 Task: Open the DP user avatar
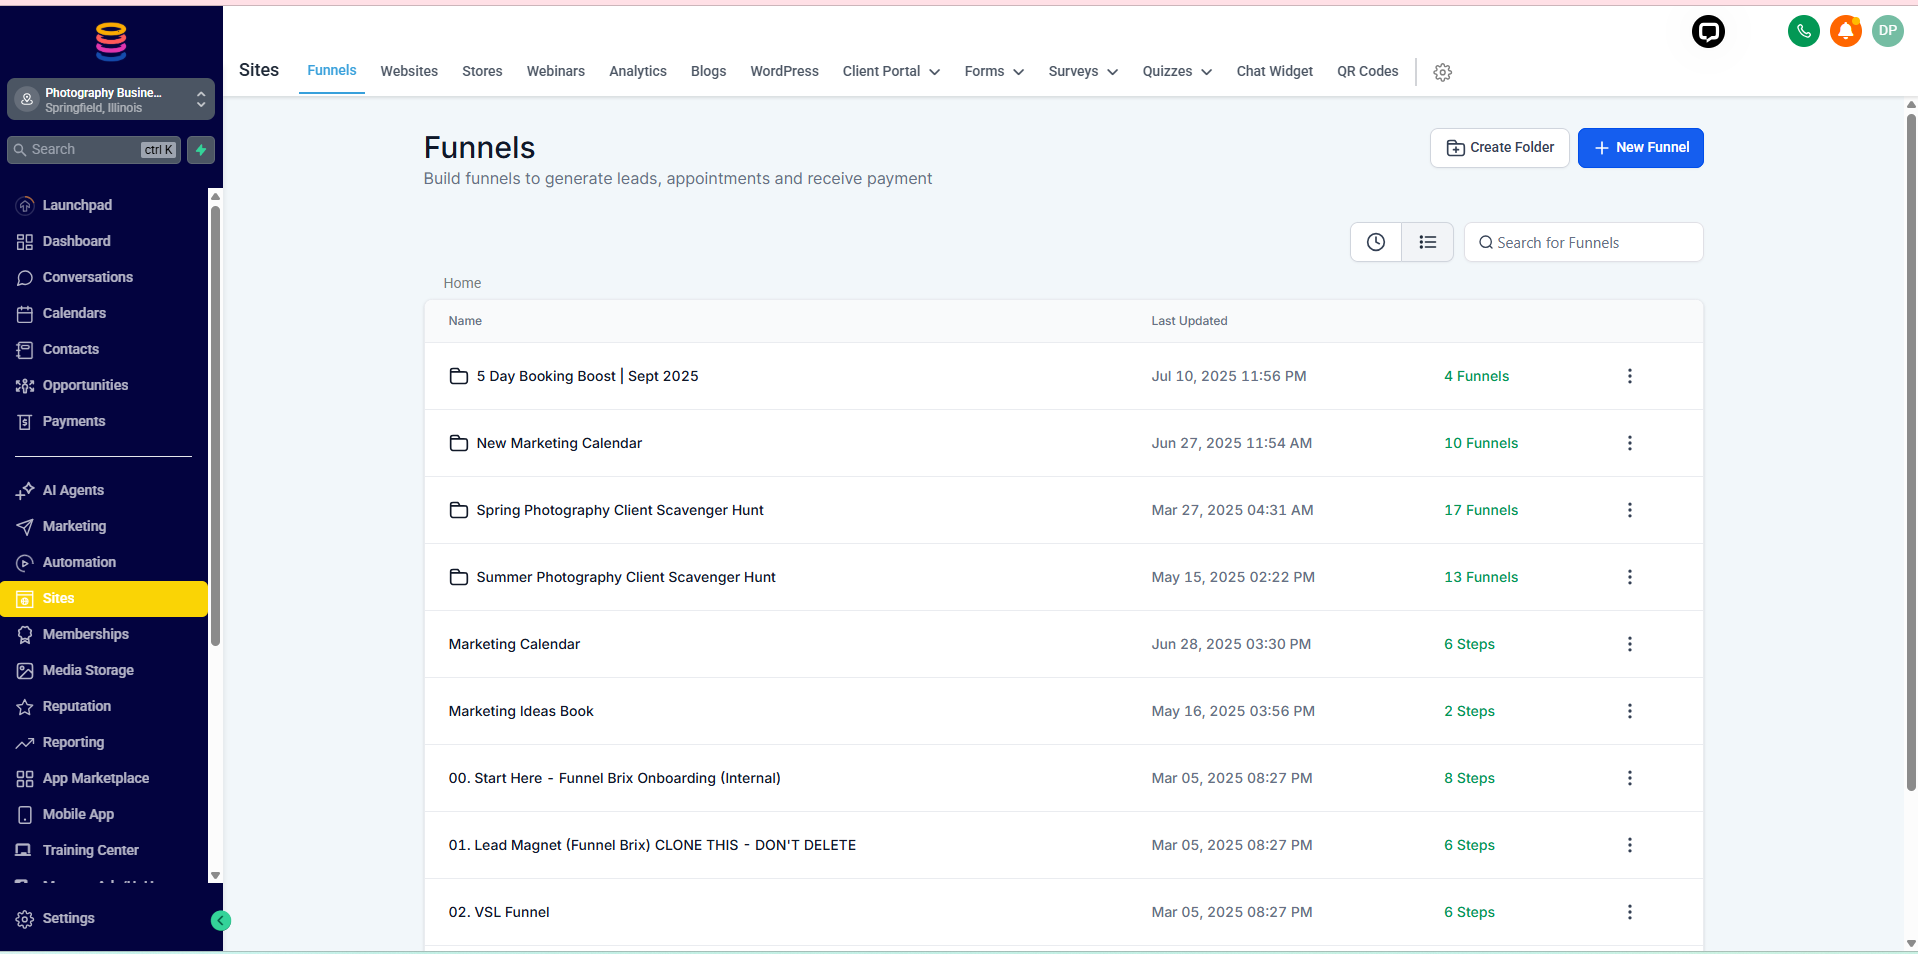click(x=1887, y=31)
